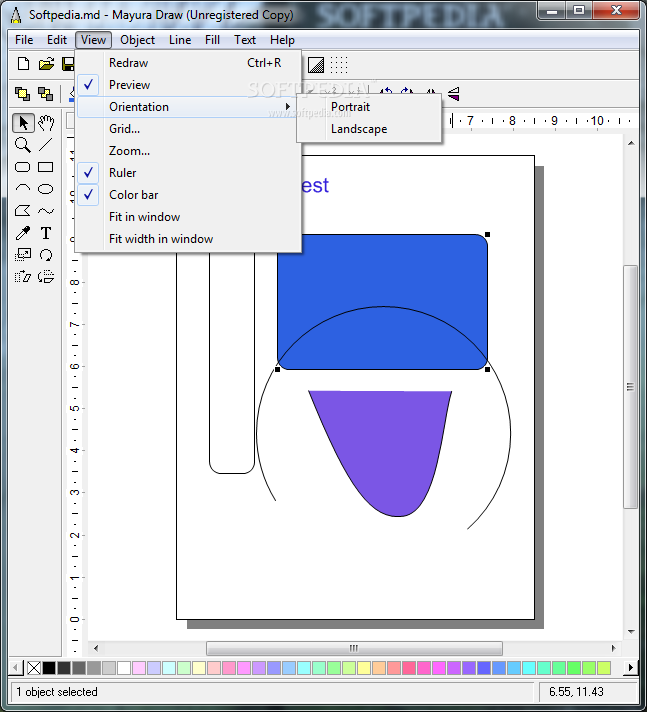Open the Text menu

point(245,40)
